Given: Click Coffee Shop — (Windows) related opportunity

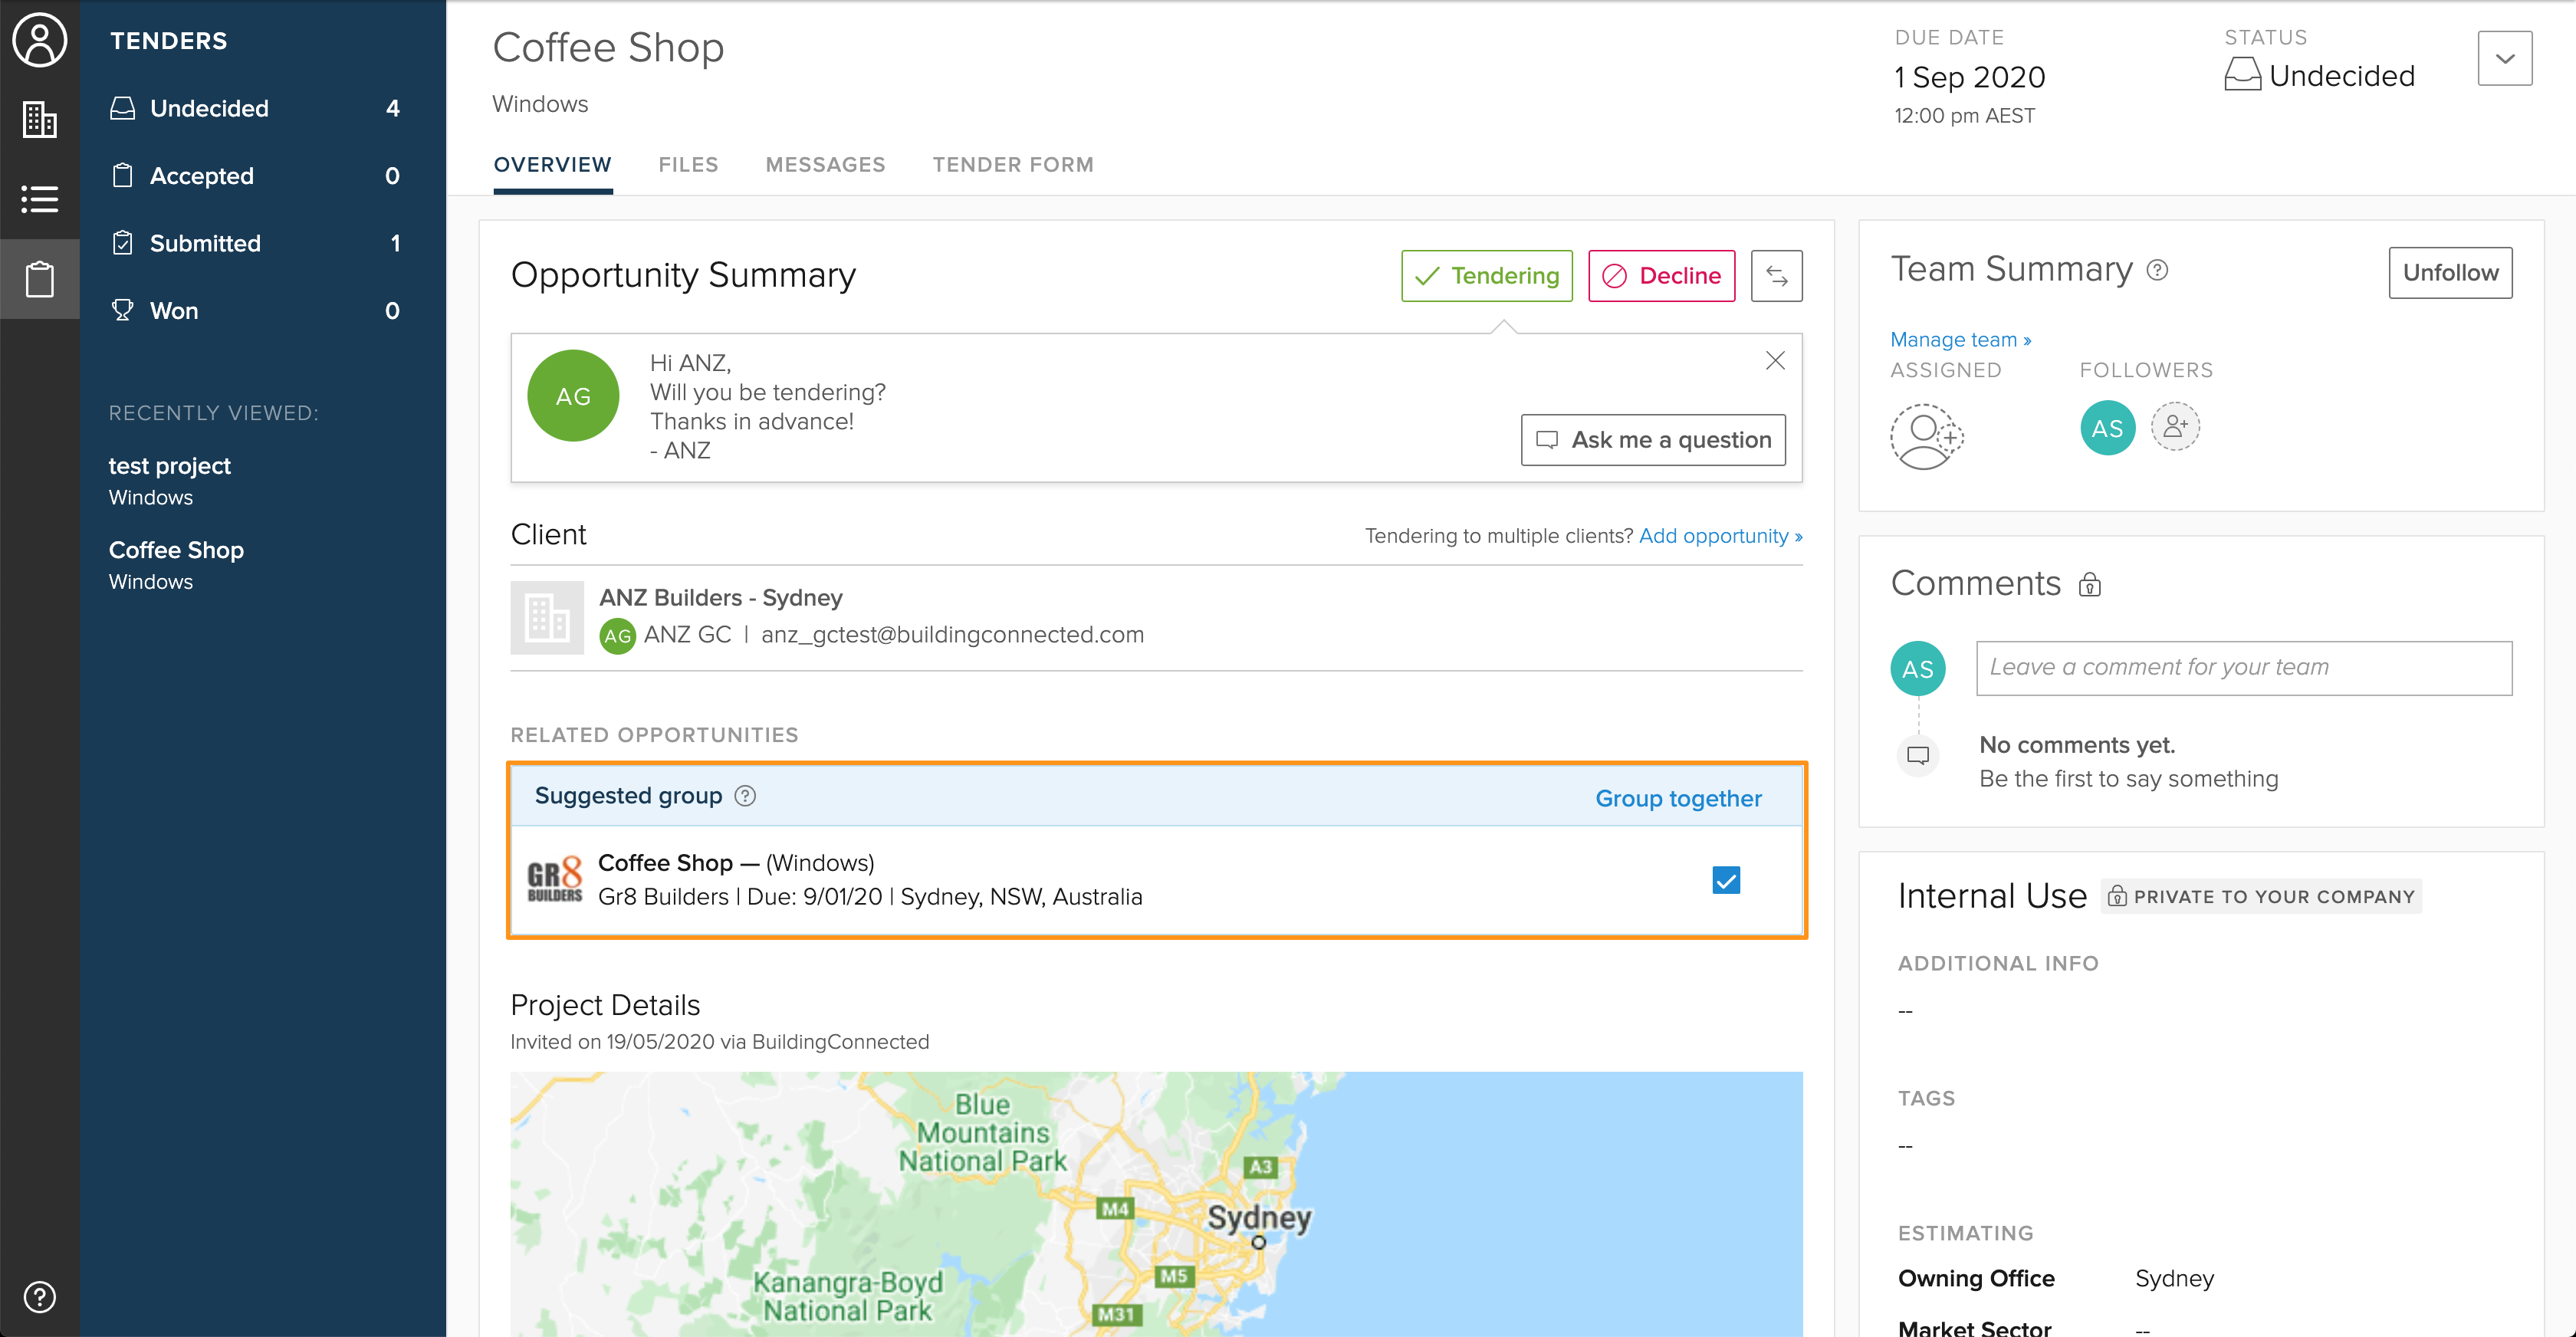Looking at the screenshot, I should [x=736, y=862].
